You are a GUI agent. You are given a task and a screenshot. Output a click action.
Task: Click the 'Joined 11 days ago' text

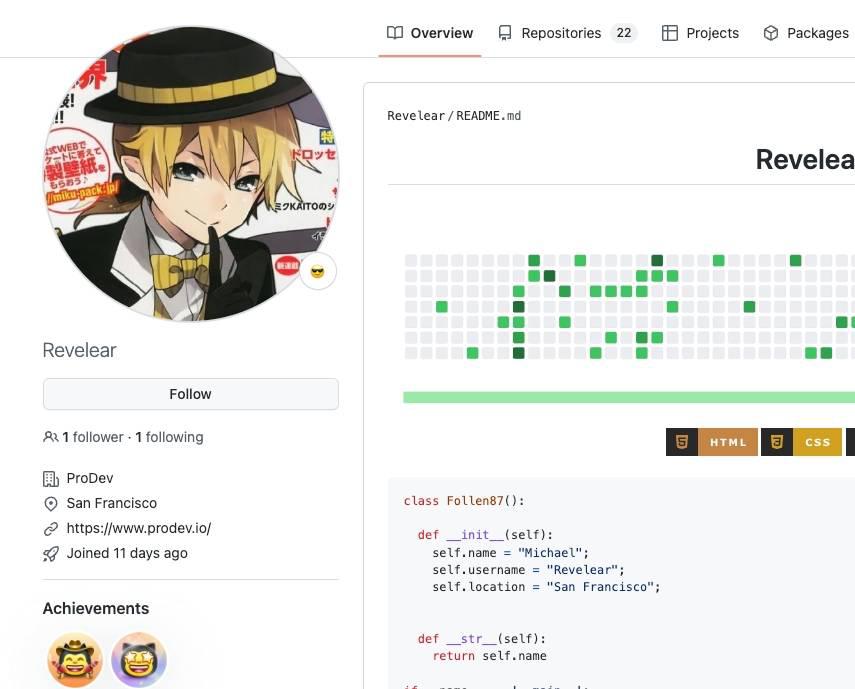127,553
